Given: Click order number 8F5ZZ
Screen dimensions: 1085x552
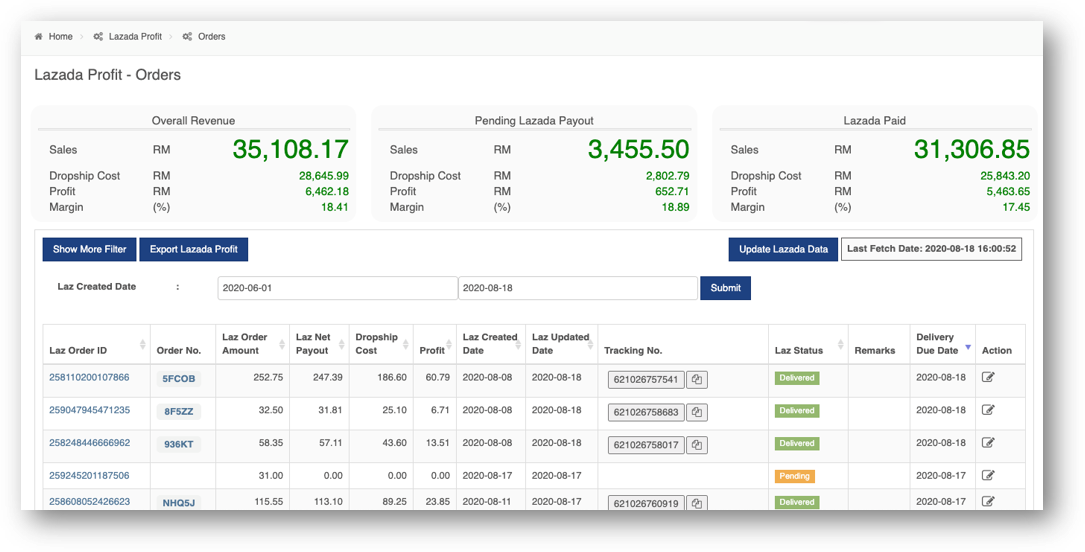Looking at the screenshot, I should click(179, 411).
